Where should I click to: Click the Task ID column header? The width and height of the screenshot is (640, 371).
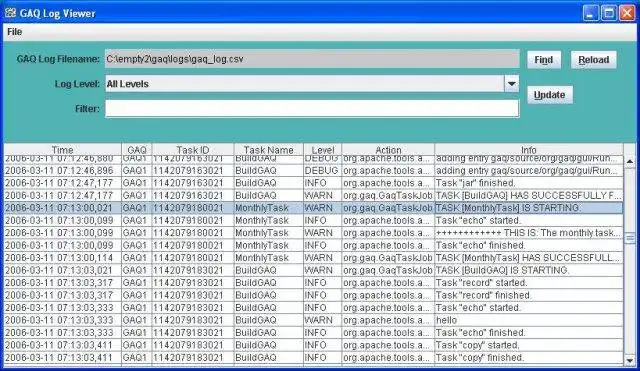coord(193,150)
